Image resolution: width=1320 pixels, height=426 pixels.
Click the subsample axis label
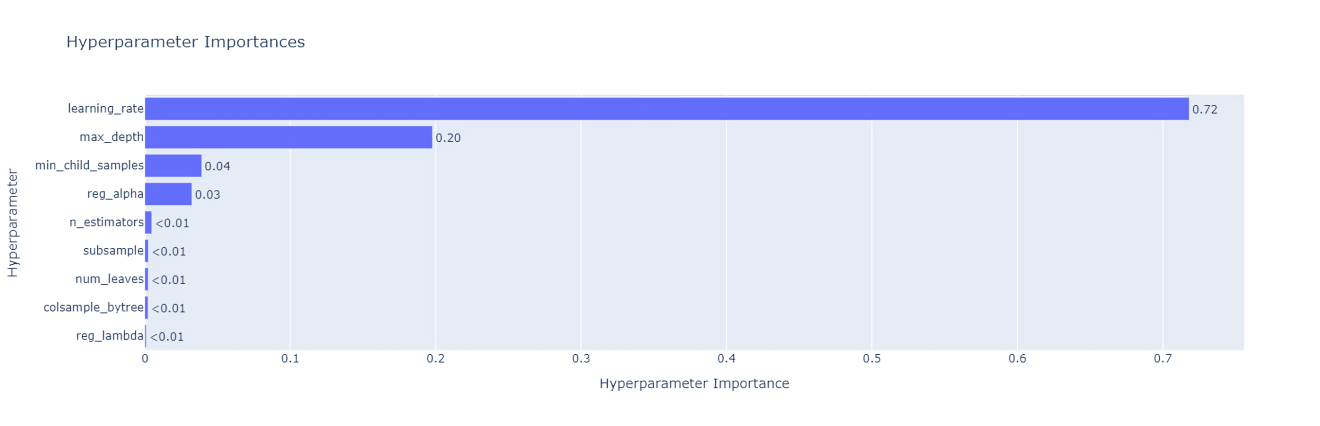113,251
